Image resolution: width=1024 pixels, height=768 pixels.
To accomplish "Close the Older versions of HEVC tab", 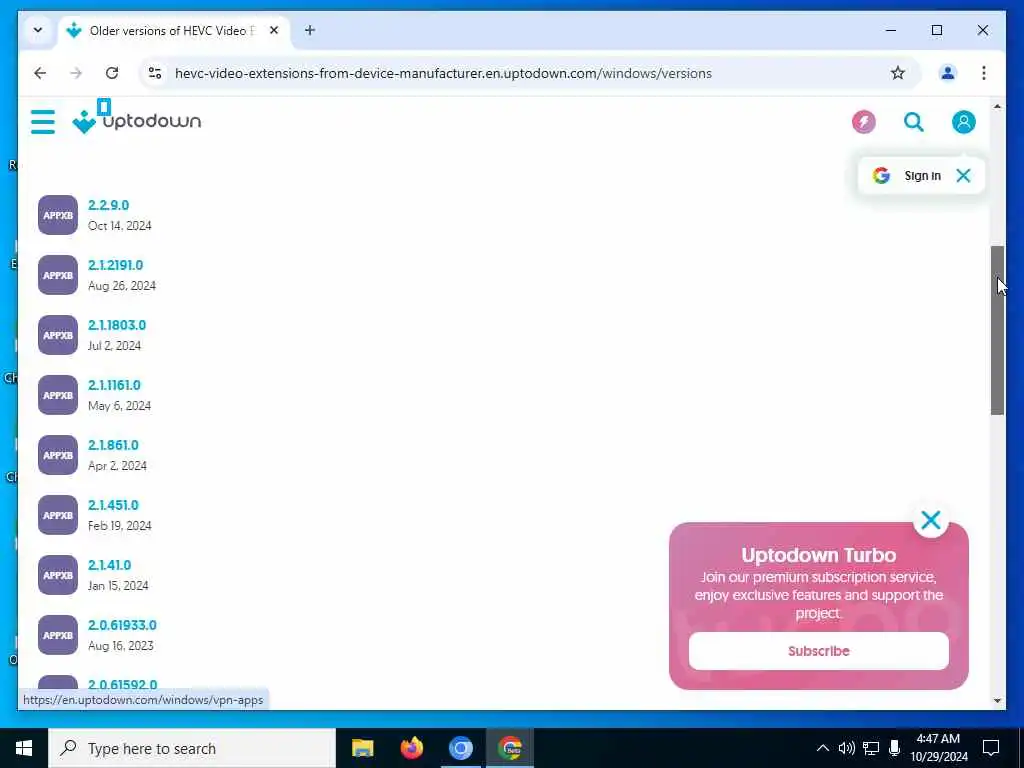I will pos(274,31).
